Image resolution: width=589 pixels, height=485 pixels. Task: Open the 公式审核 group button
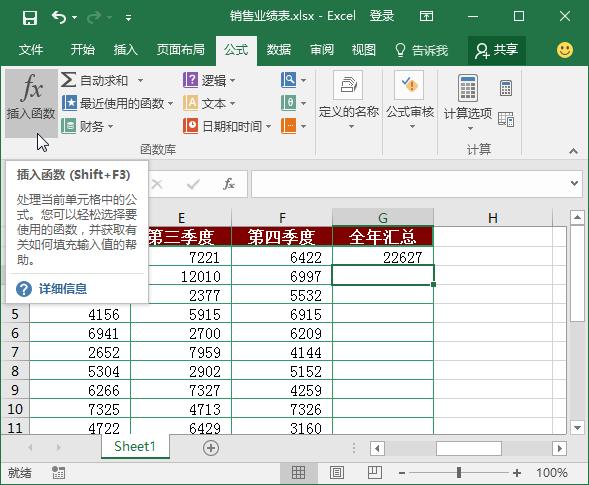(x=410, y=100)
